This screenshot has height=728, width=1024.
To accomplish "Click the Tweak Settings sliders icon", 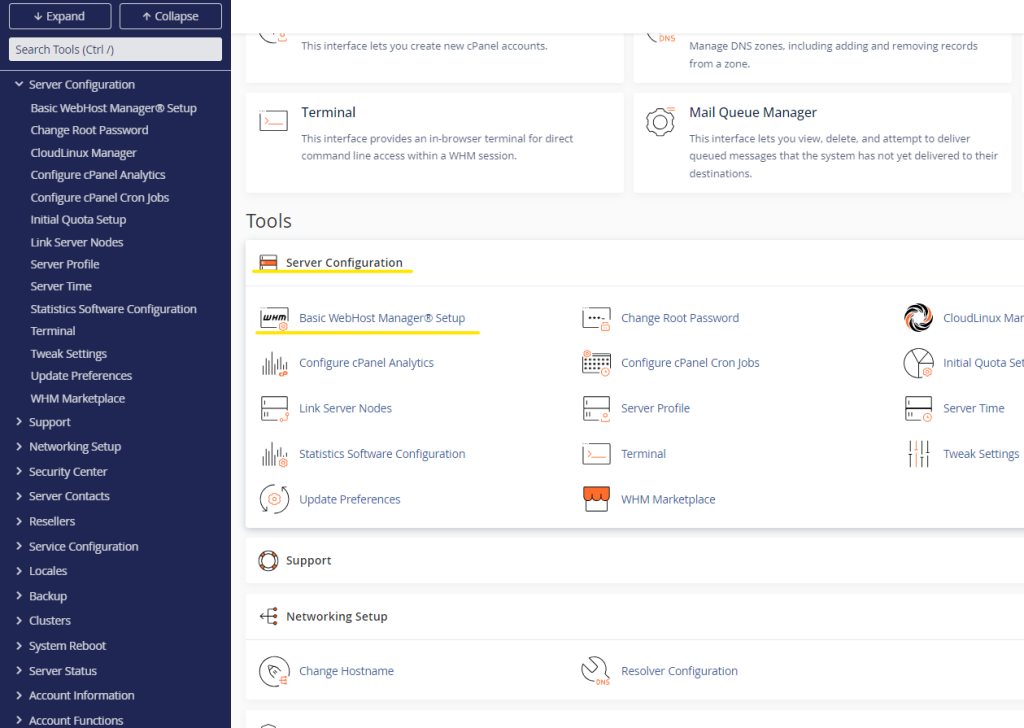I will 918,454.
